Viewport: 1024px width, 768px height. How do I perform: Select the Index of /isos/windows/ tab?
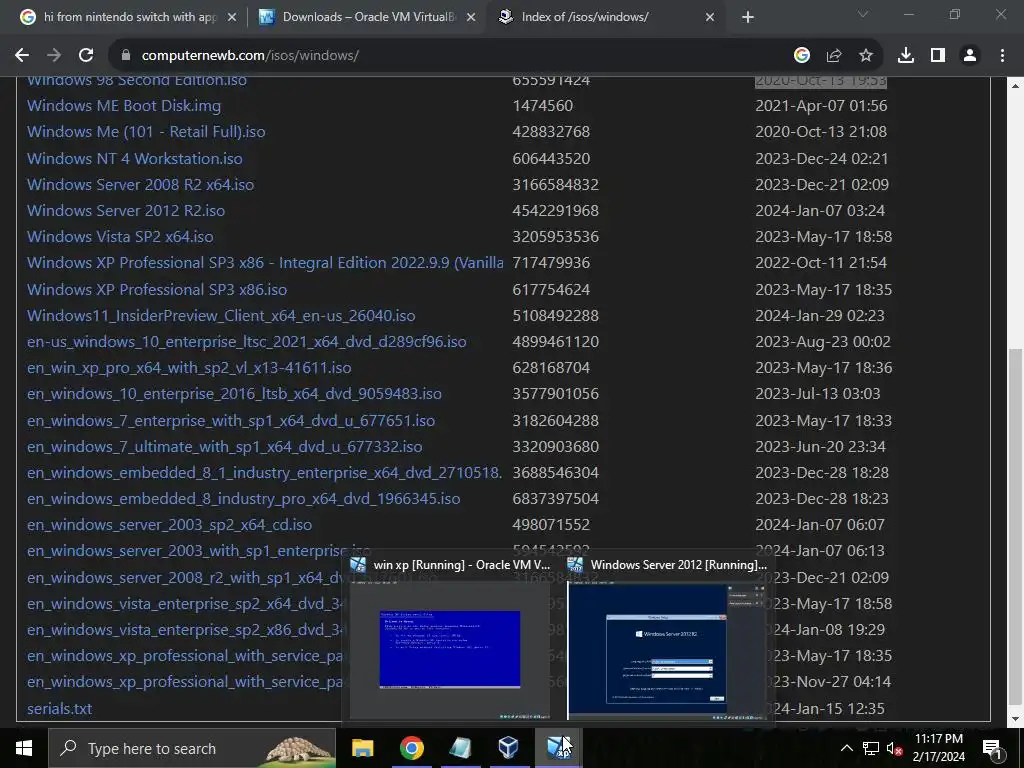[x=607, y=17]
